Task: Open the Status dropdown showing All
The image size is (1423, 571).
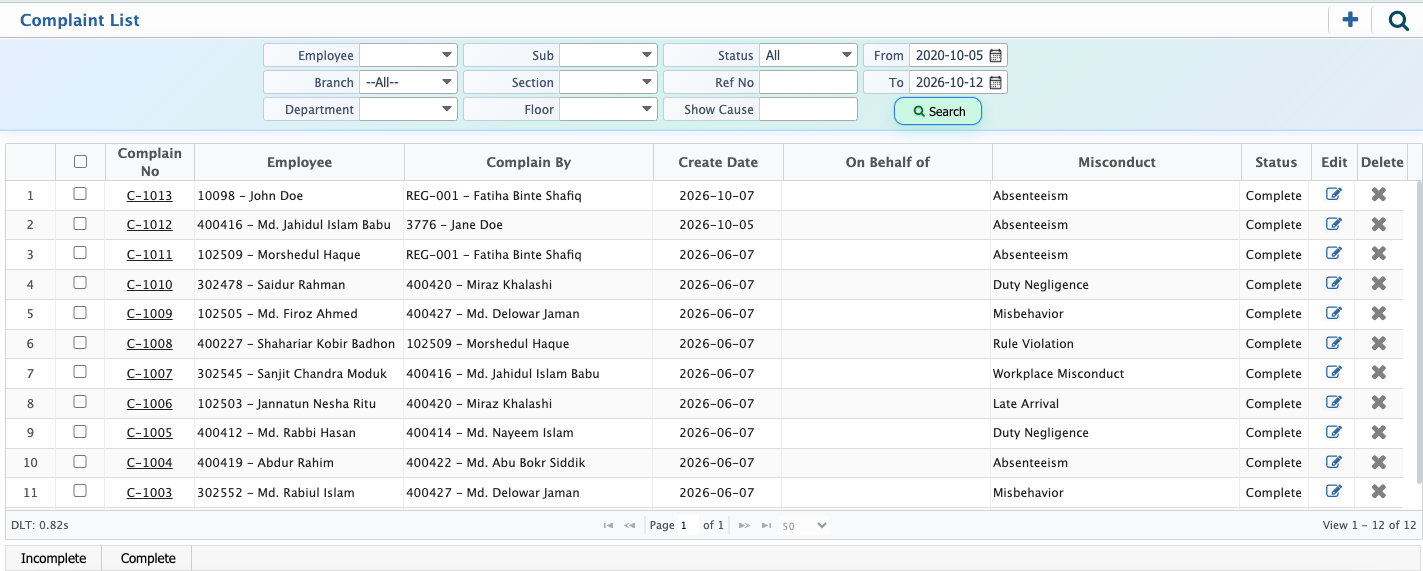Action: pyautogui.click(x=808, y=55)
